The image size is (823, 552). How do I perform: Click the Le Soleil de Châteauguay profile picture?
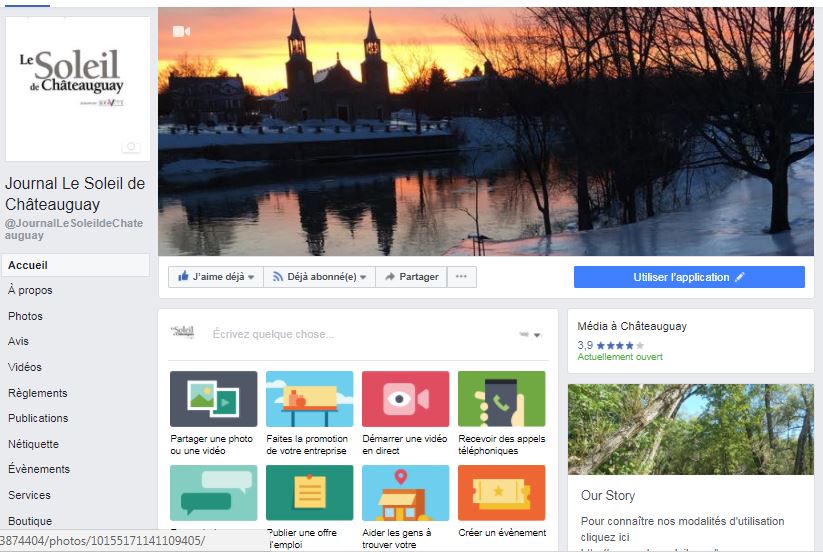click(78, 89)
